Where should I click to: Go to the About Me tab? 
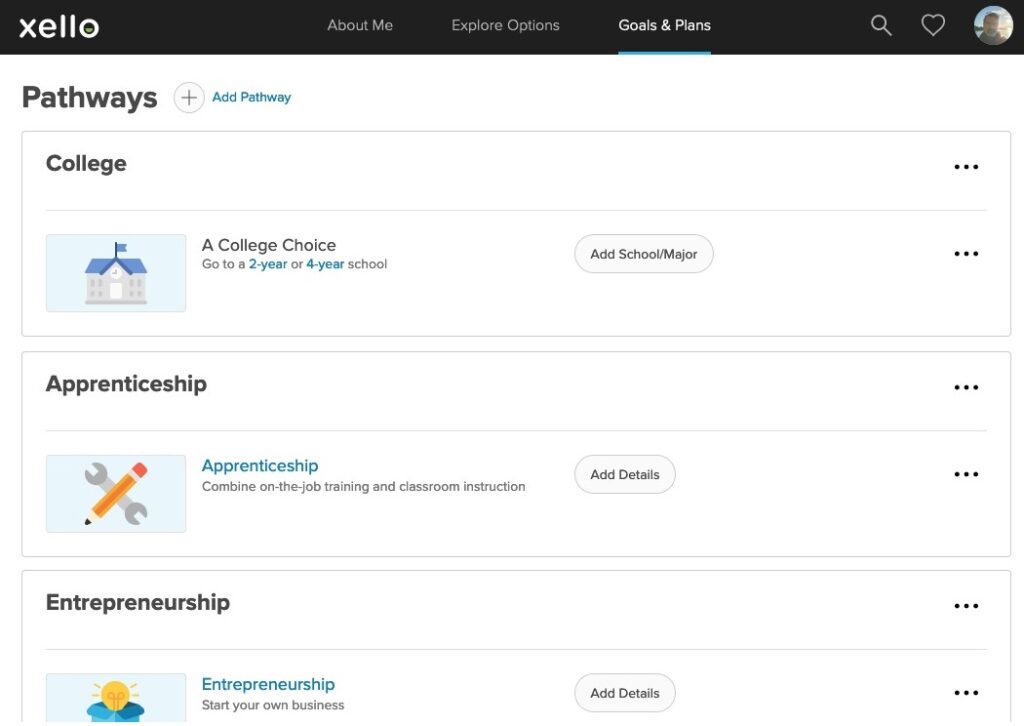click(x=360, y=26)
